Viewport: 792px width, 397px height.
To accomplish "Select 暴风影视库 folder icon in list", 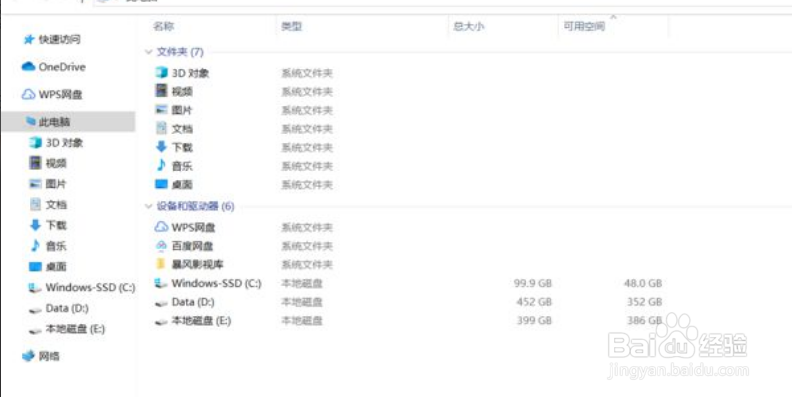I will pos(161,264).
